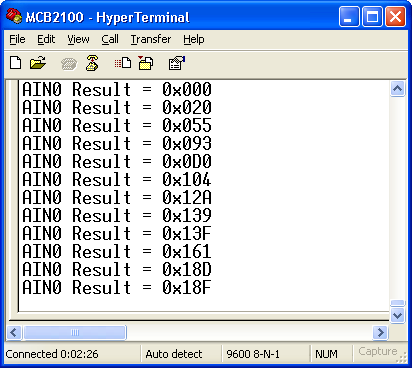Open the Call menu
The width and height of the screenshot is (412, 368).
tap(110, 39)
